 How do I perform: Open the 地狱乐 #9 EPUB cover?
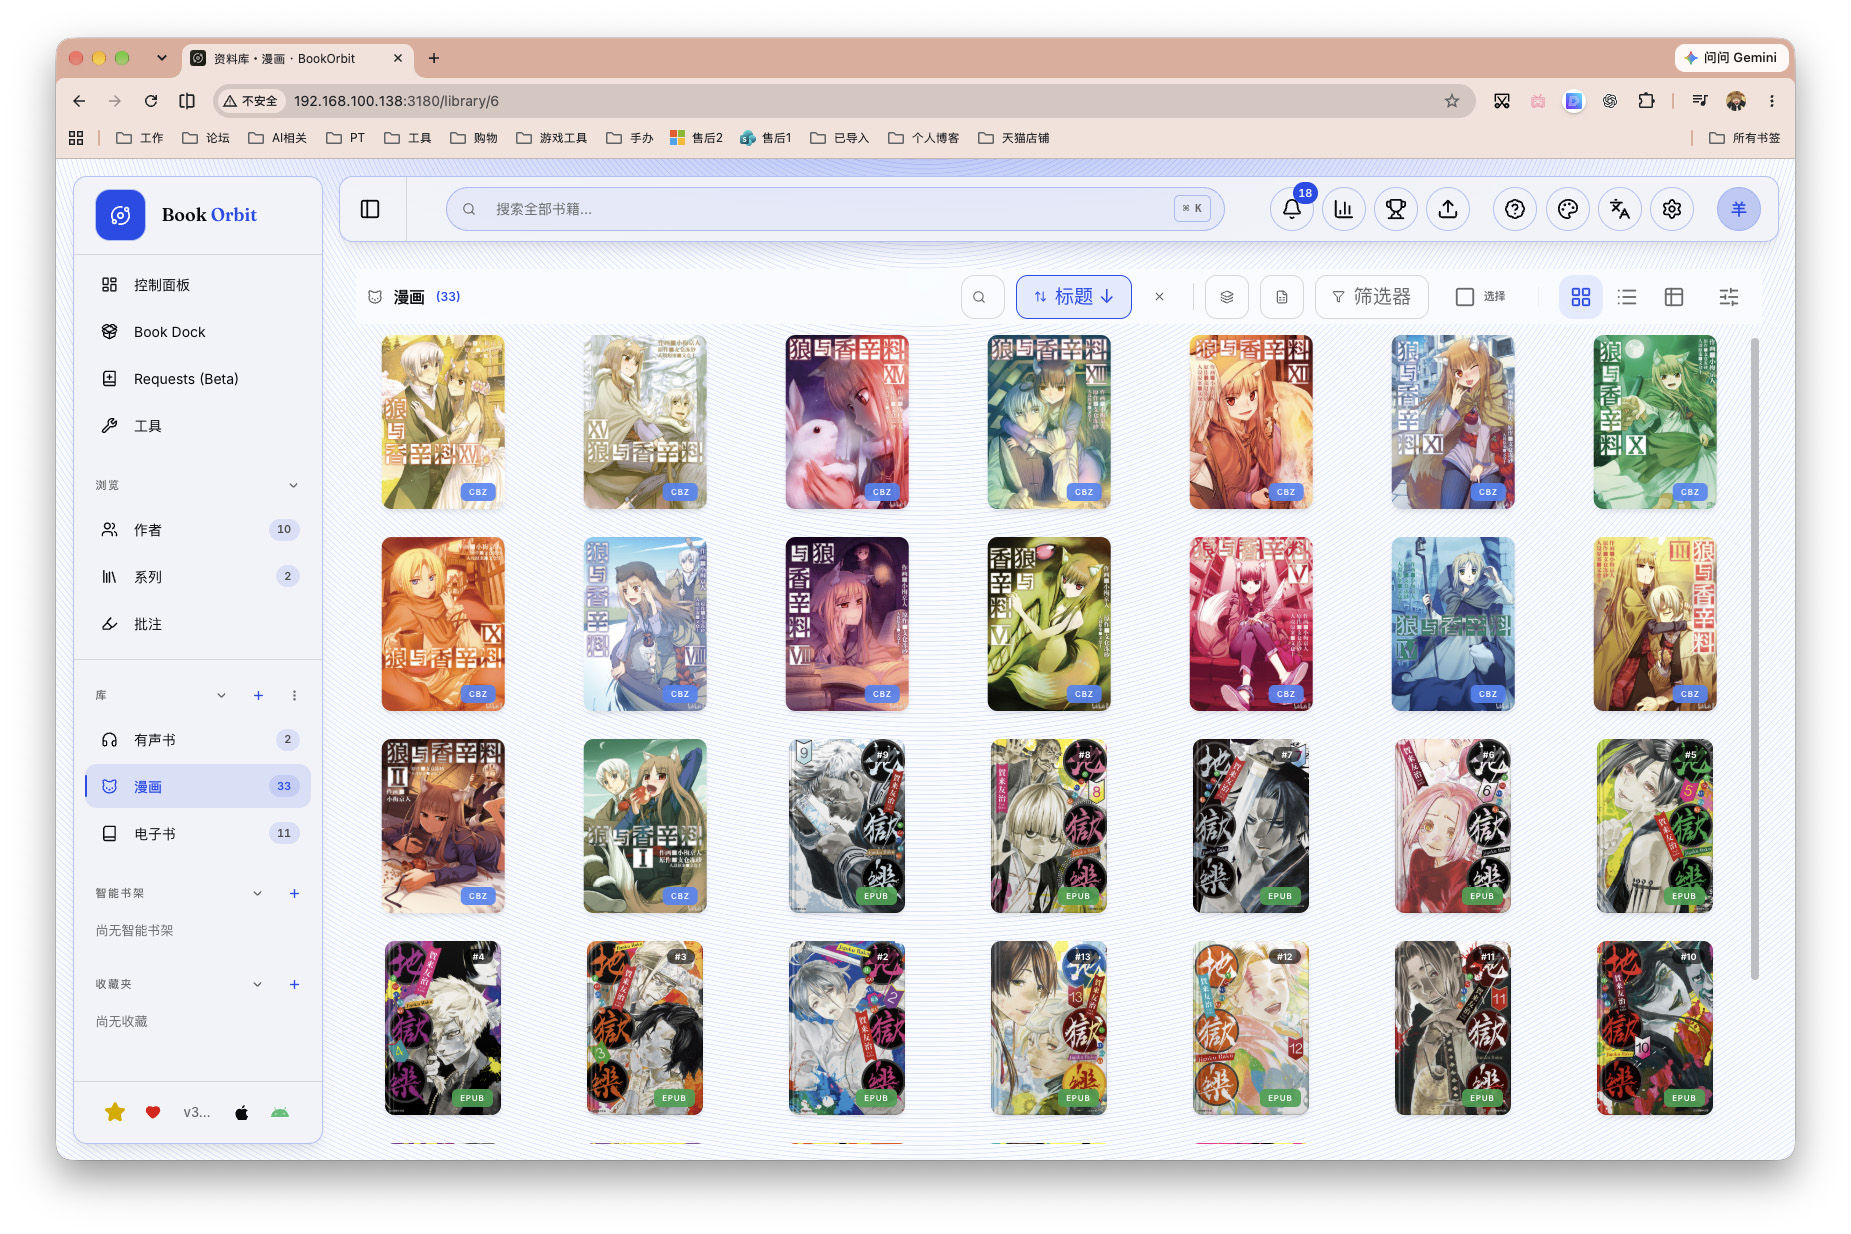[847, 826]
